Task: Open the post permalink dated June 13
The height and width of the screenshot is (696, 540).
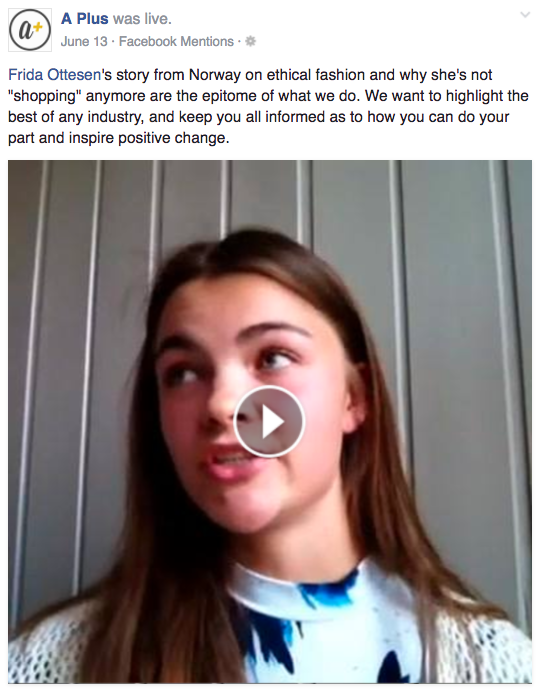Action: 84,41
